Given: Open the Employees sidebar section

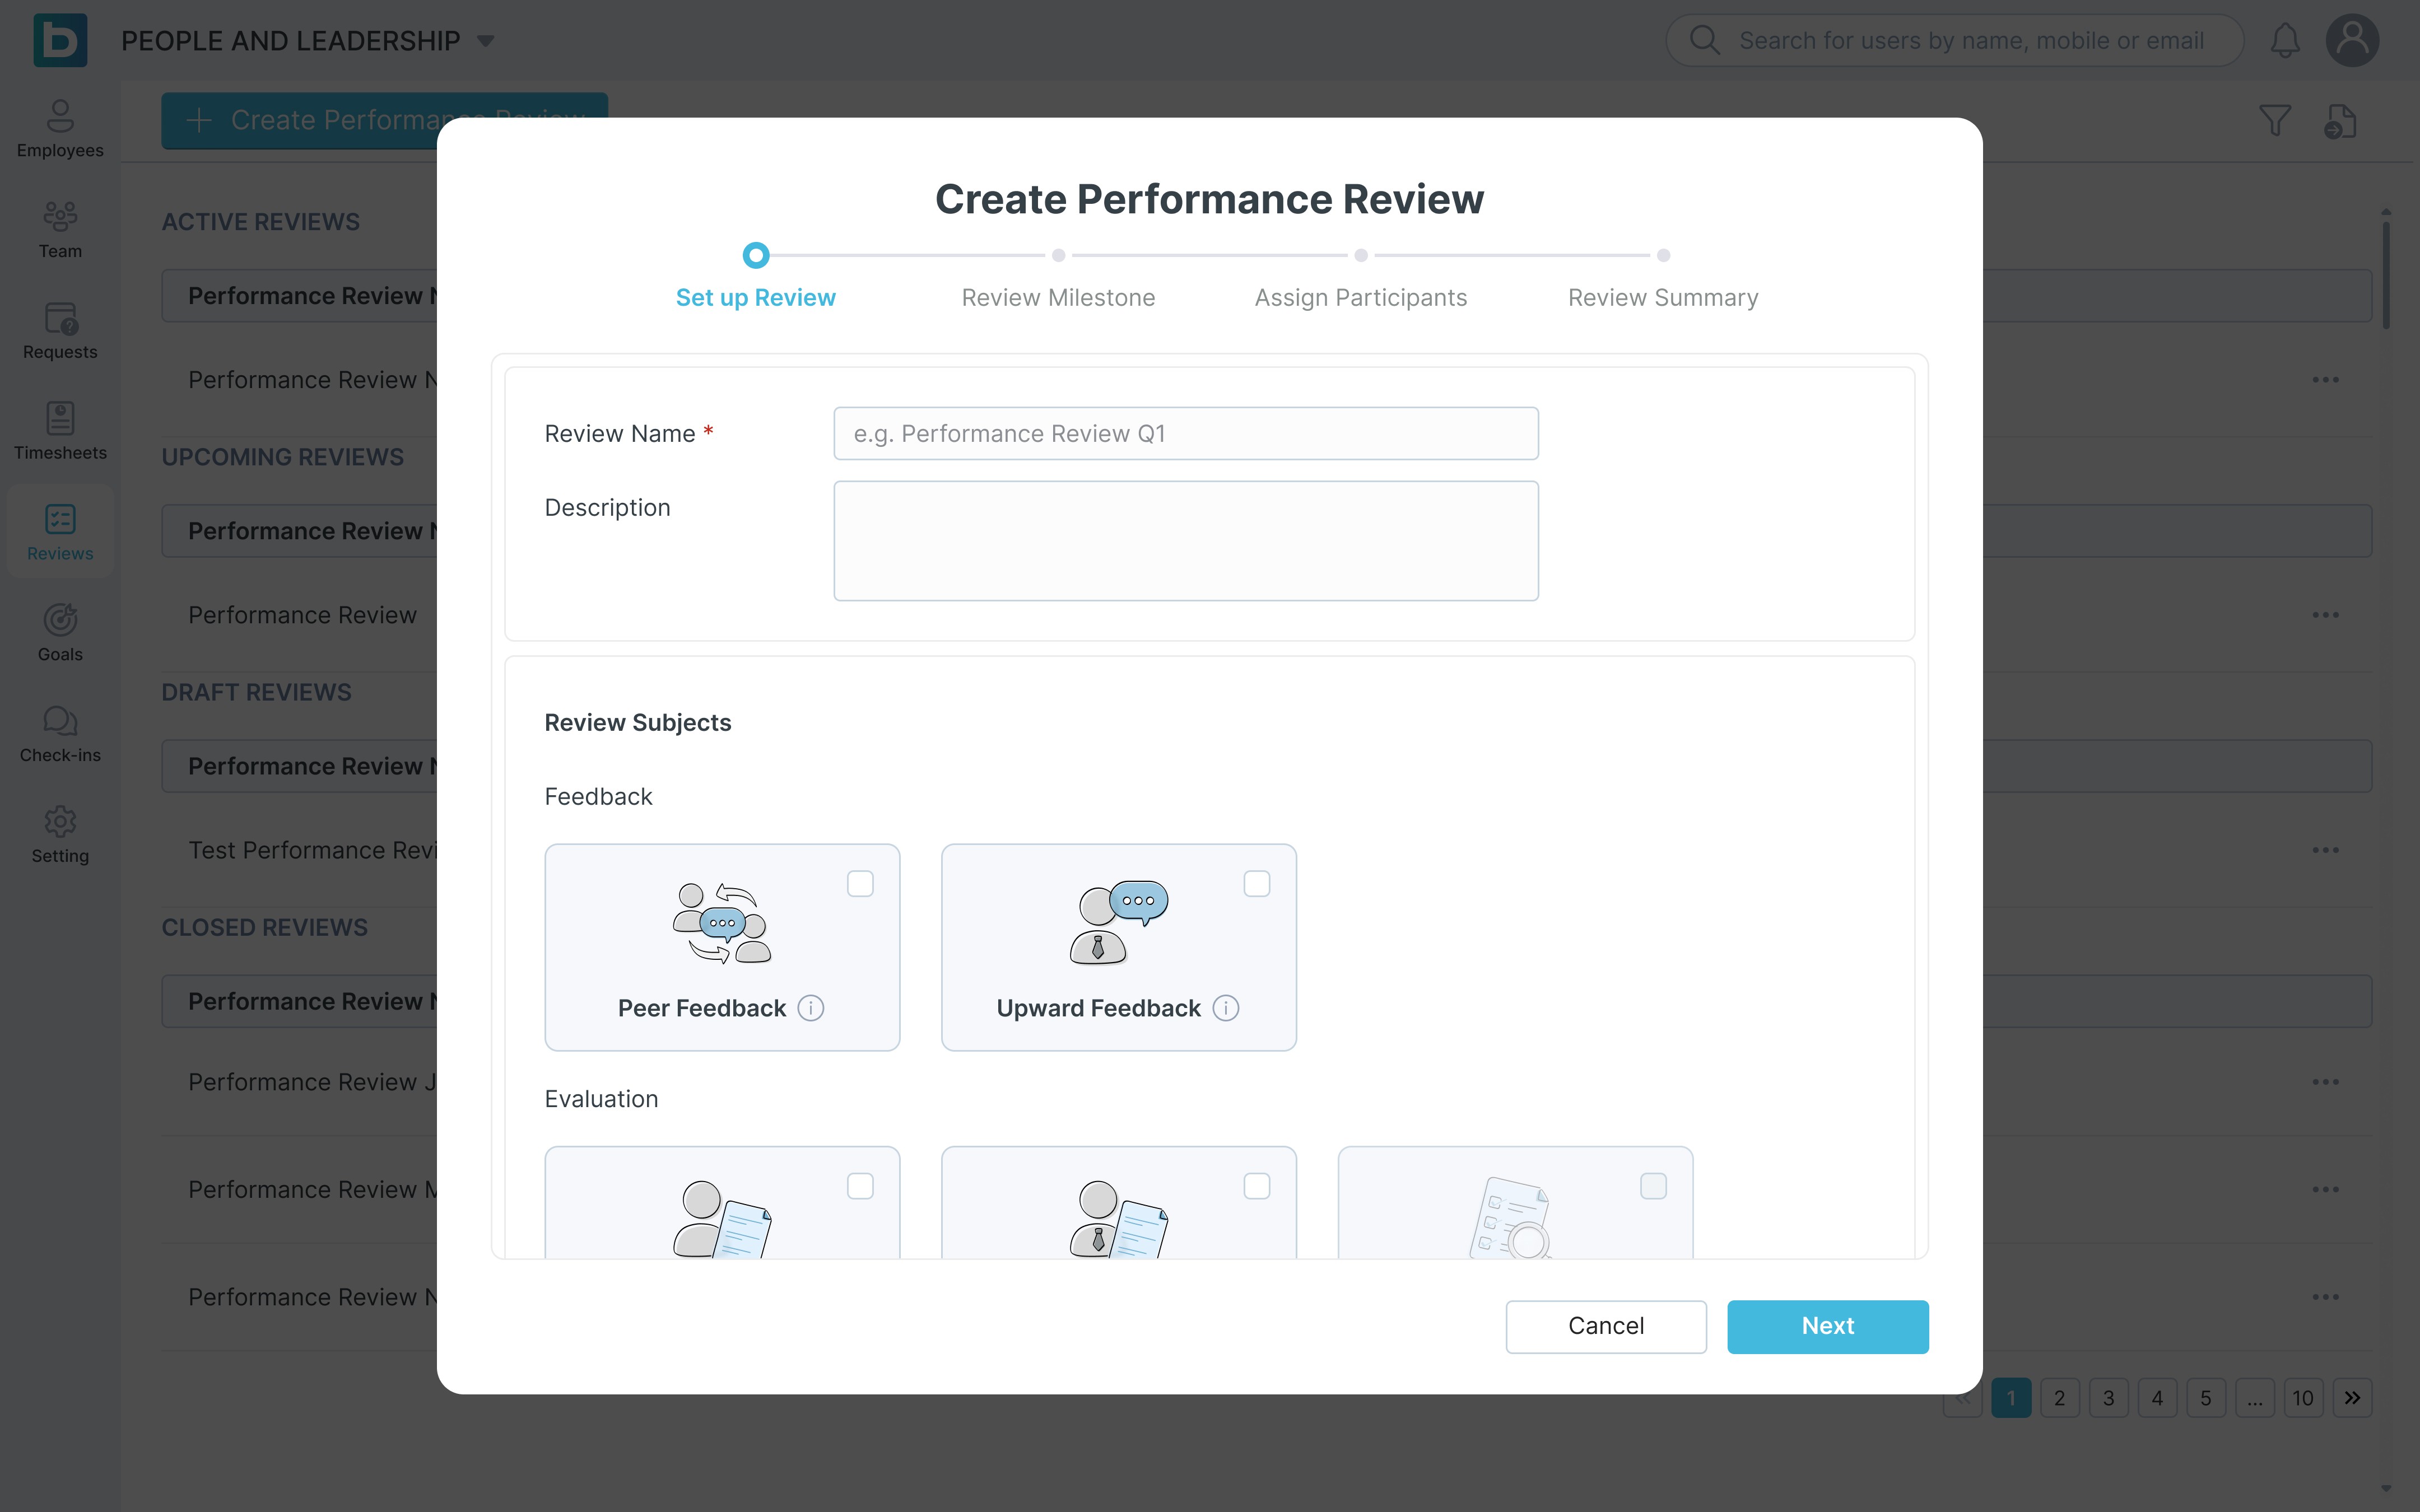Looking at the screenshot, I should pyautogui.click(x=60, y=129).
